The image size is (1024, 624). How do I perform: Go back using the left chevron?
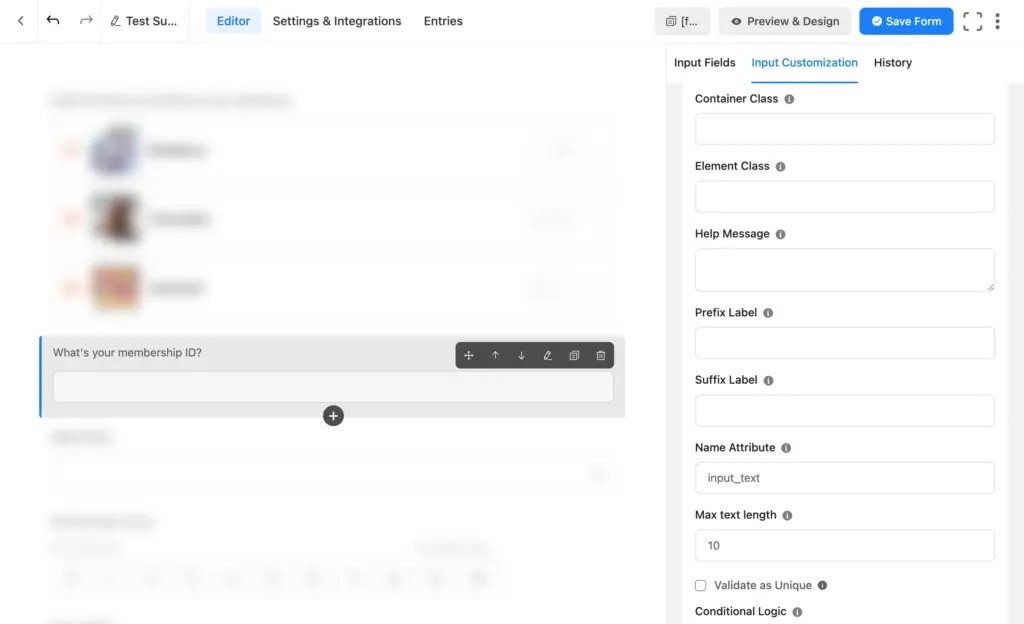[x=21, y=21]
